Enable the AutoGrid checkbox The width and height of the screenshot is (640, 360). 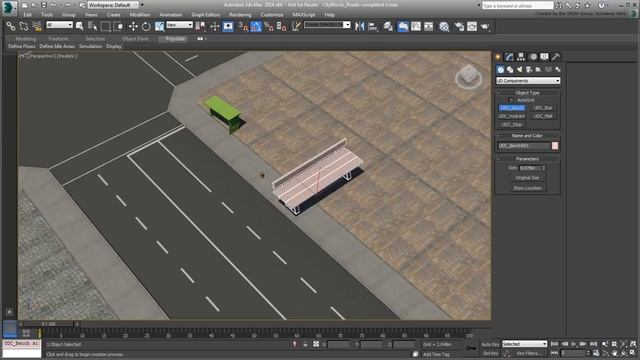tap(511, 100)
